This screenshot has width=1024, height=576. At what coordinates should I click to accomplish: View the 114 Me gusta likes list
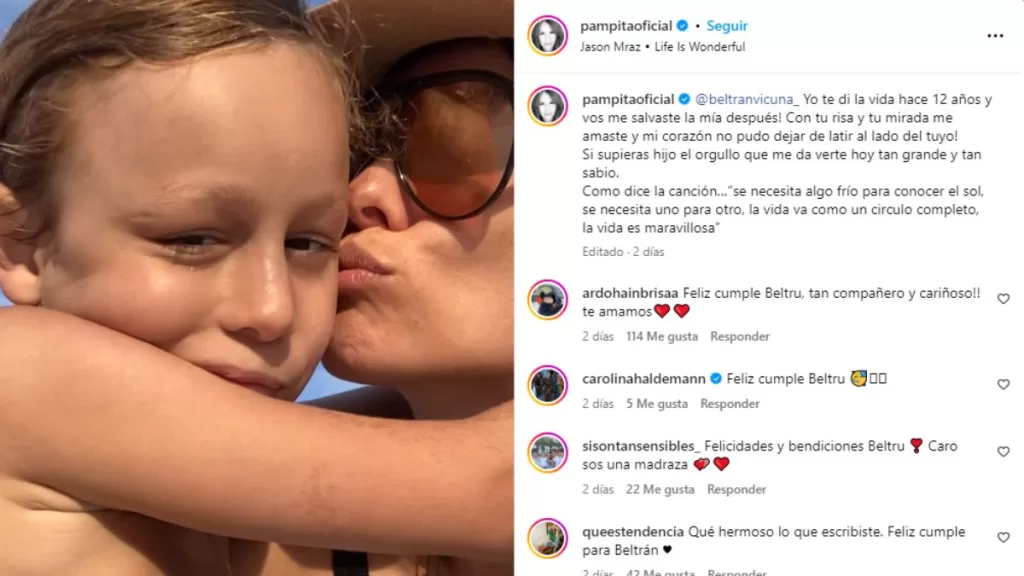(662, 336)
